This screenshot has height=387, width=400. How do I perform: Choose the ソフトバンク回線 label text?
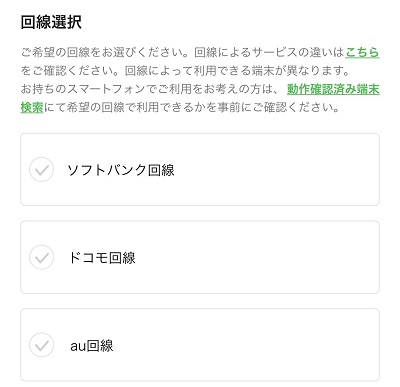coord(121,170)
